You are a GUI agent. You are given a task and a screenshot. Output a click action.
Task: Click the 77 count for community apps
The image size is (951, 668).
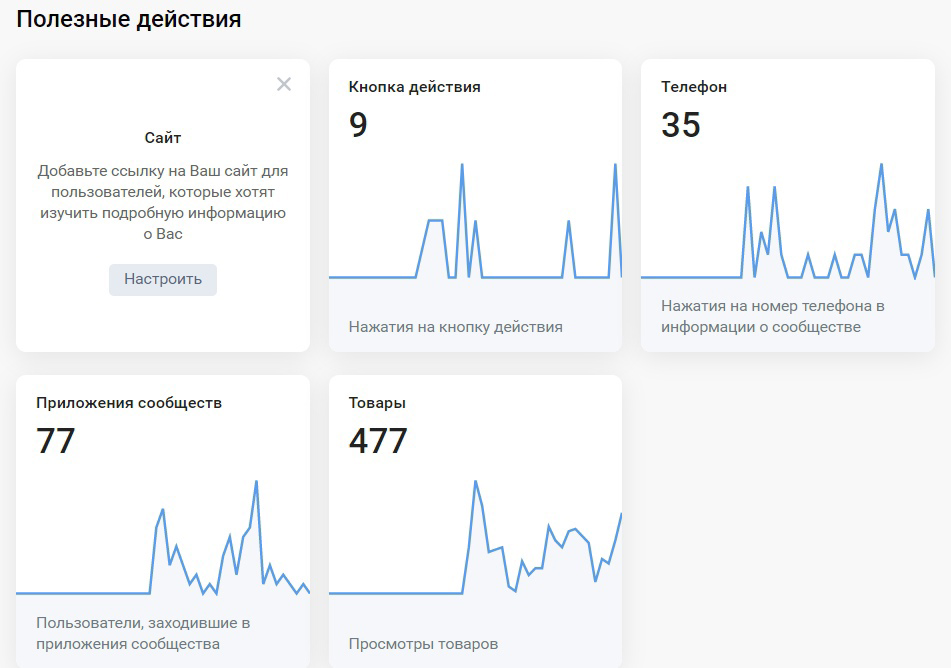pyautogui.click(x=55, y=440)
